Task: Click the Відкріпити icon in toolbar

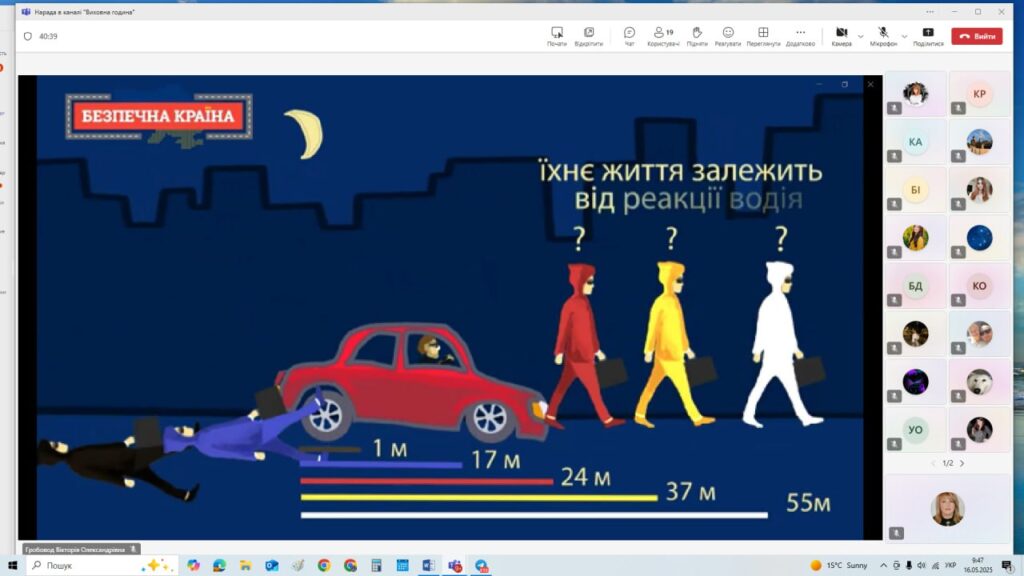Action: pyautogui.click(x=588, y=36)
